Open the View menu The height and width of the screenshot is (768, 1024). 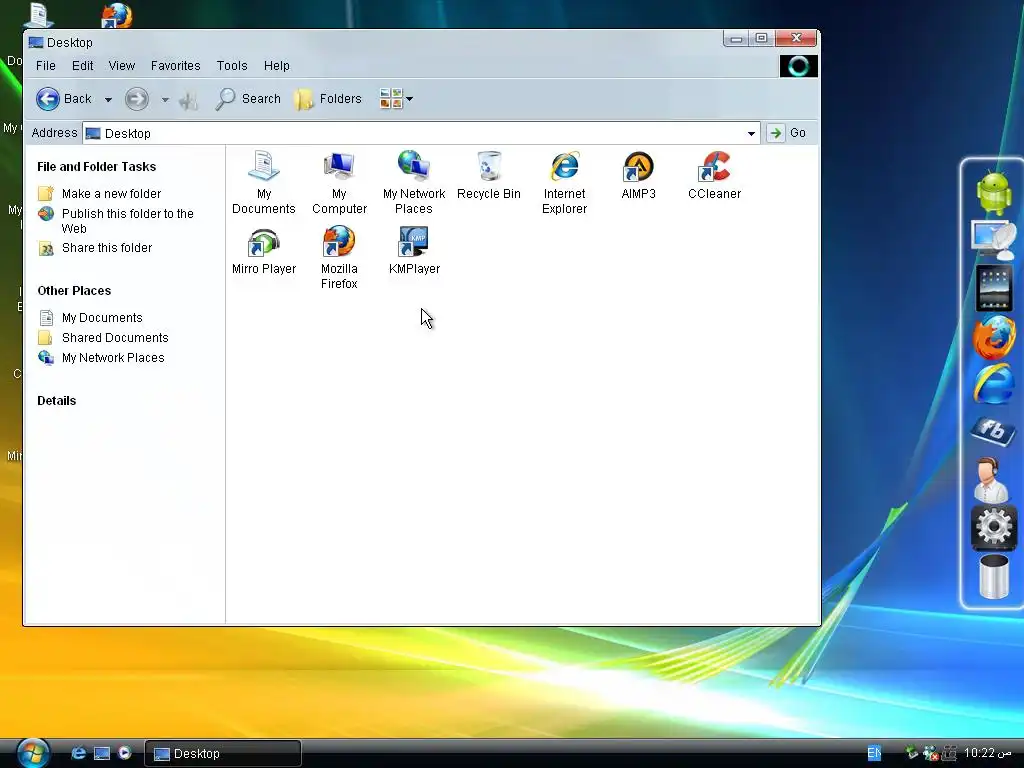click(121, 66)
